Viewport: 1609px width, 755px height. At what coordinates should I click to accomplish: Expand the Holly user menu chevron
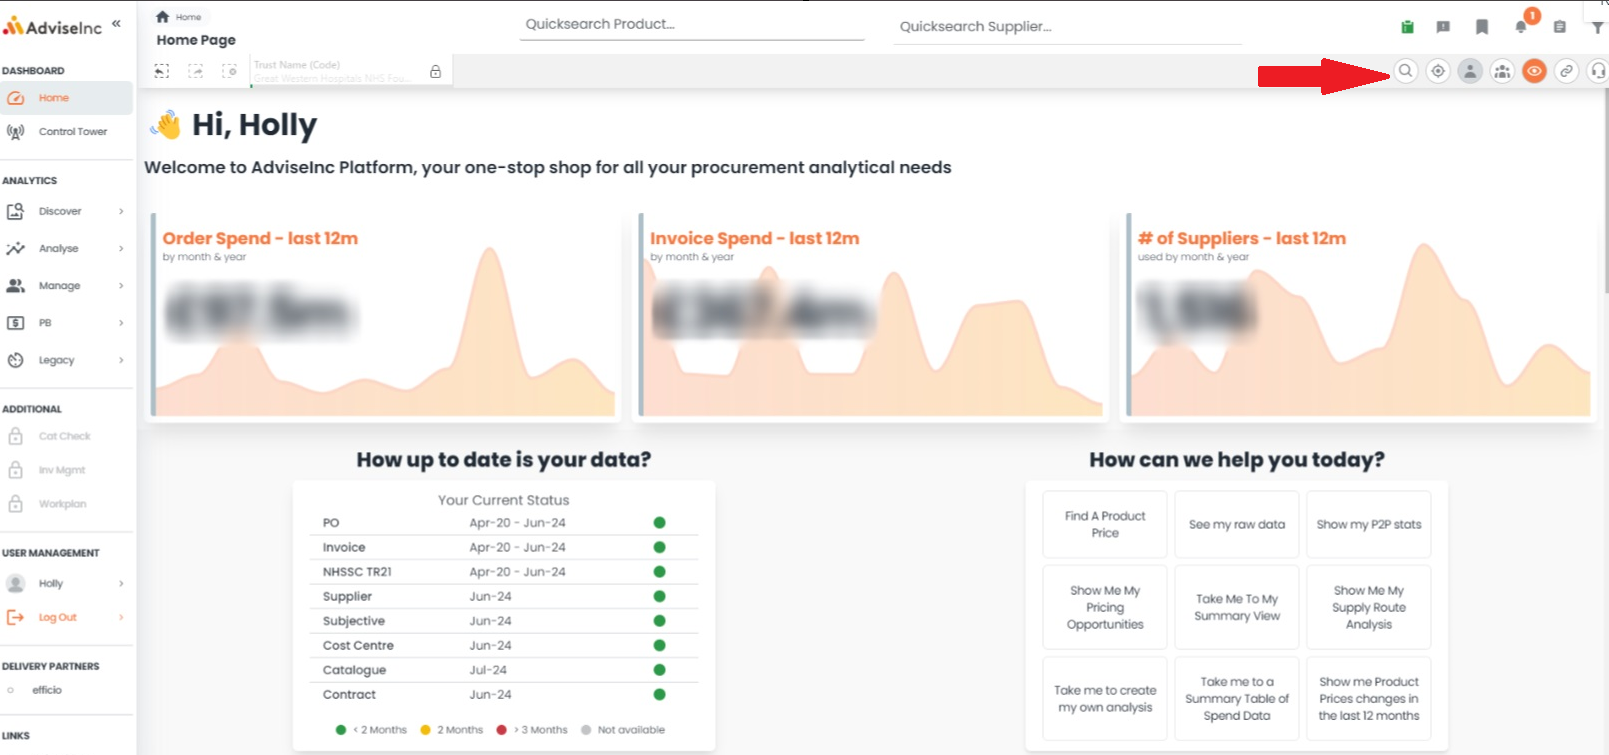coord(121,583)
